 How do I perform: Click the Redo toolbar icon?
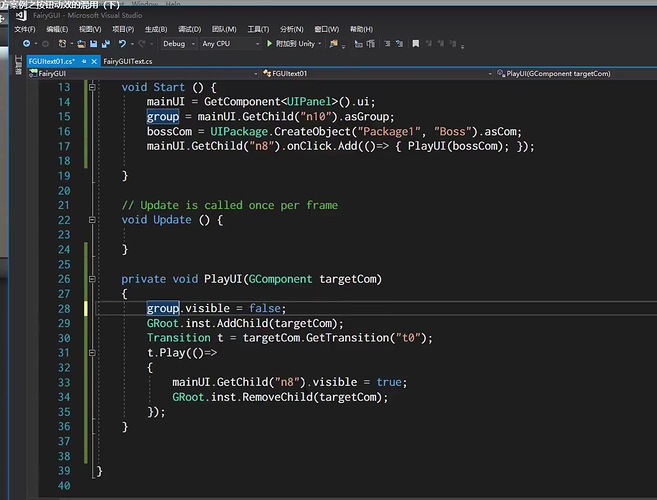[143, 44]
